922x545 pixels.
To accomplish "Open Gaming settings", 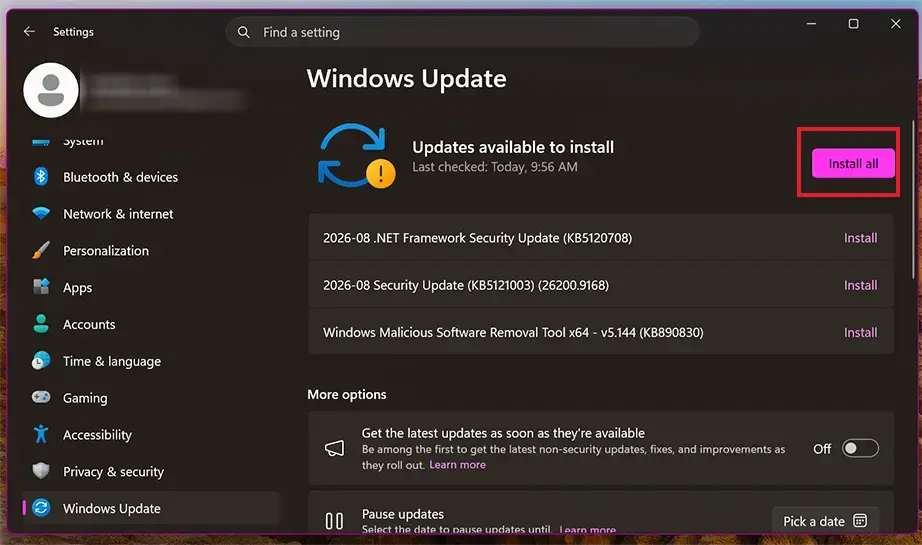I will tap(85, 398).
